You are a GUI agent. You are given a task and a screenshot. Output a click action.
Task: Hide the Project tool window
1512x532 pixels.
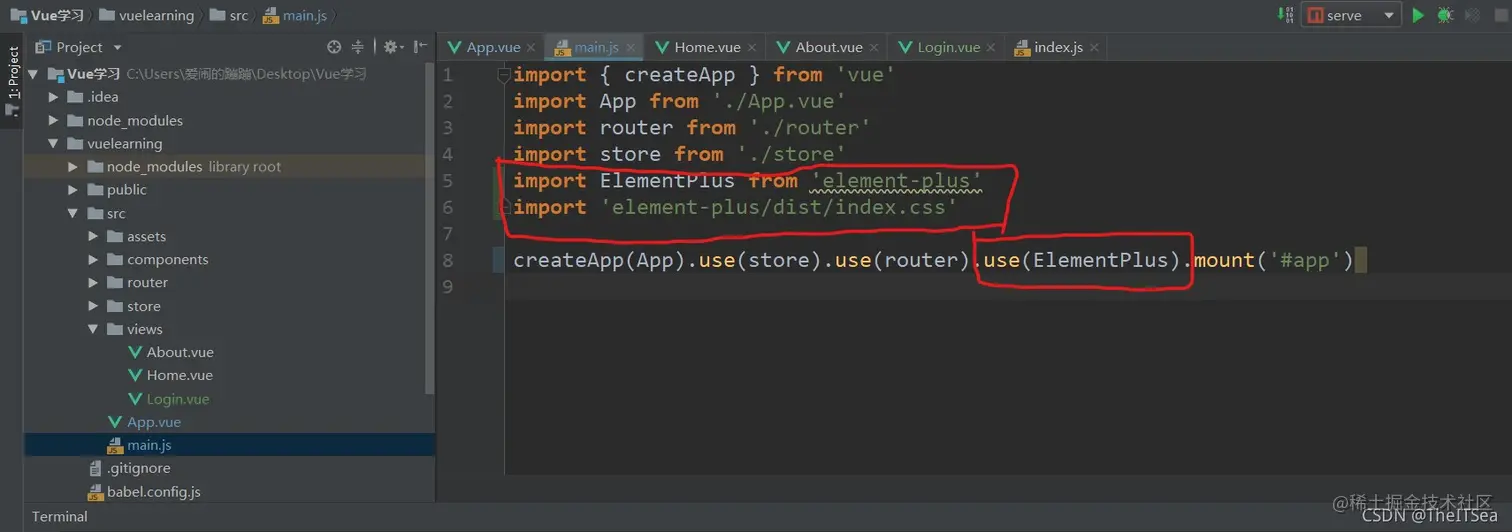tap(420, 47)
